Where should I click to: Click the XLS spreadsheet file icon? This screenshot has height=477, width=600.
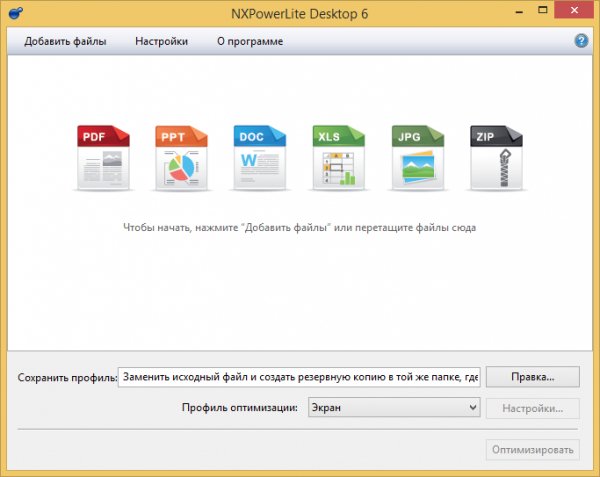339,158
